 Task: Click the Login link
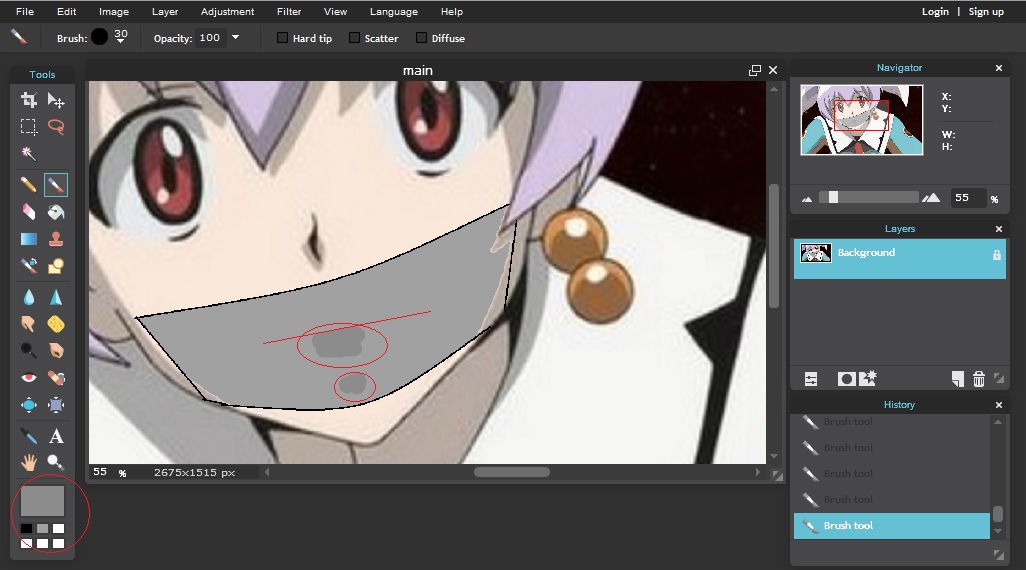pos(935,11)
